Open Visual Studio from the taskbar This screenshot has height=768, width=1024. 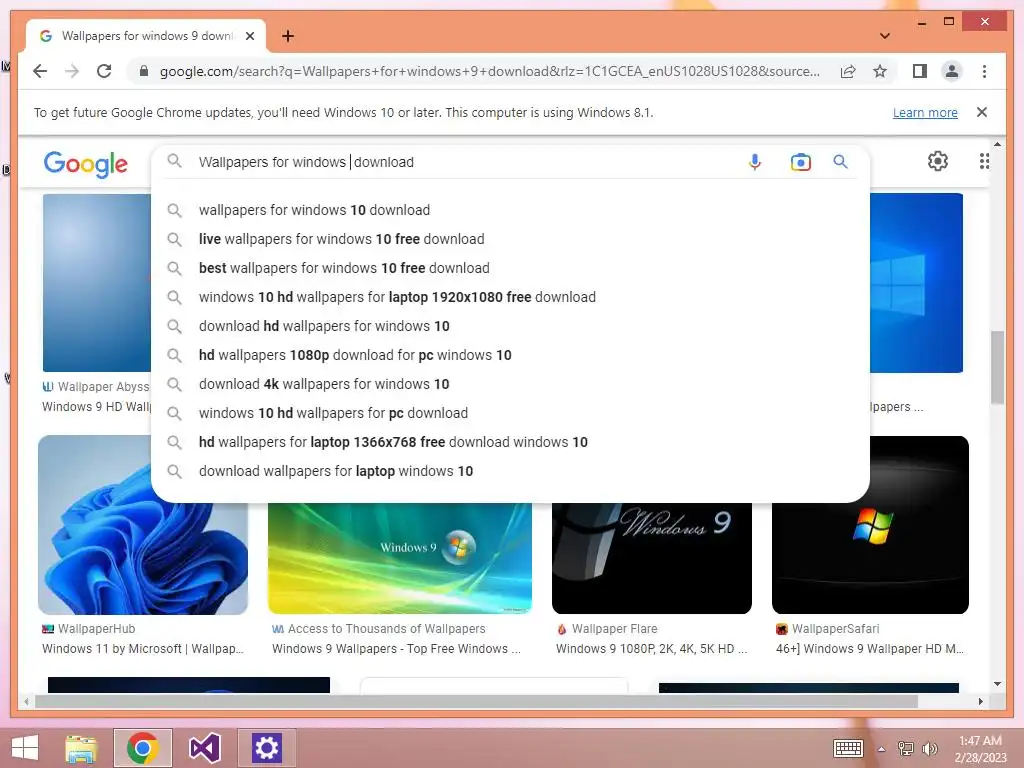click(204, 748)
